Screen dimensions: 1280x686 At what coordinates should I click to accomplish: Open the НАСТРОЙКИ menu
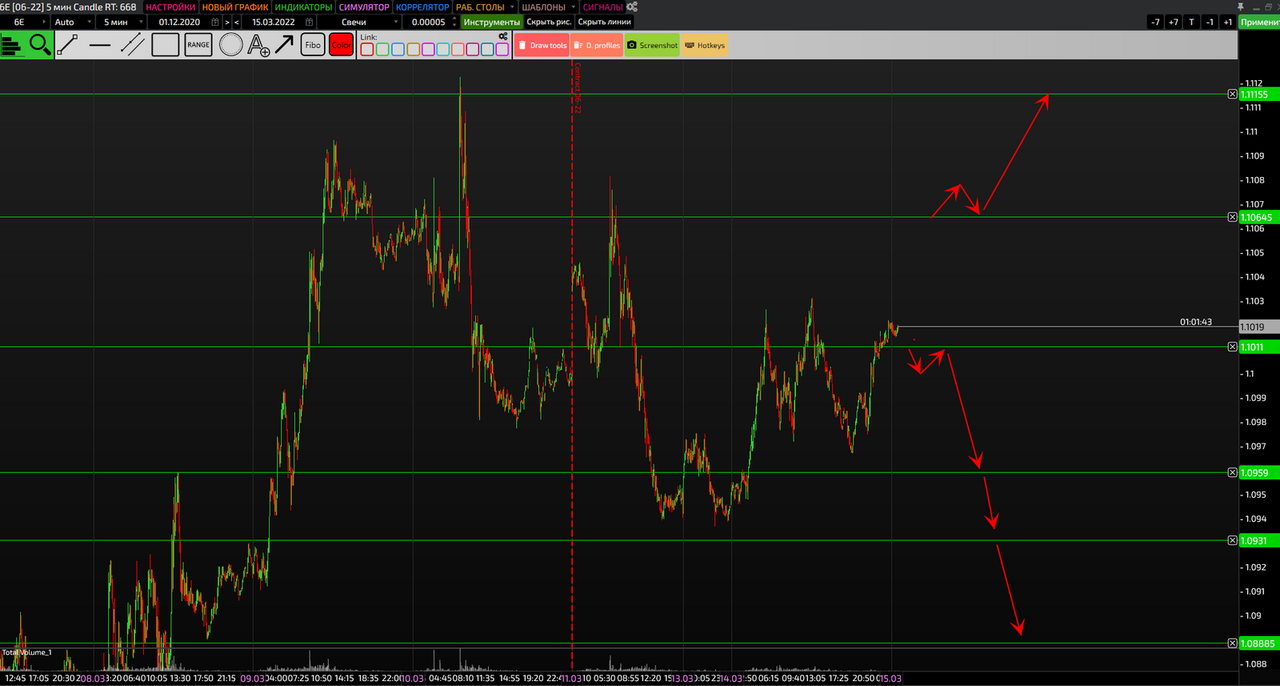pyautogui.click(x=171, y=7)
